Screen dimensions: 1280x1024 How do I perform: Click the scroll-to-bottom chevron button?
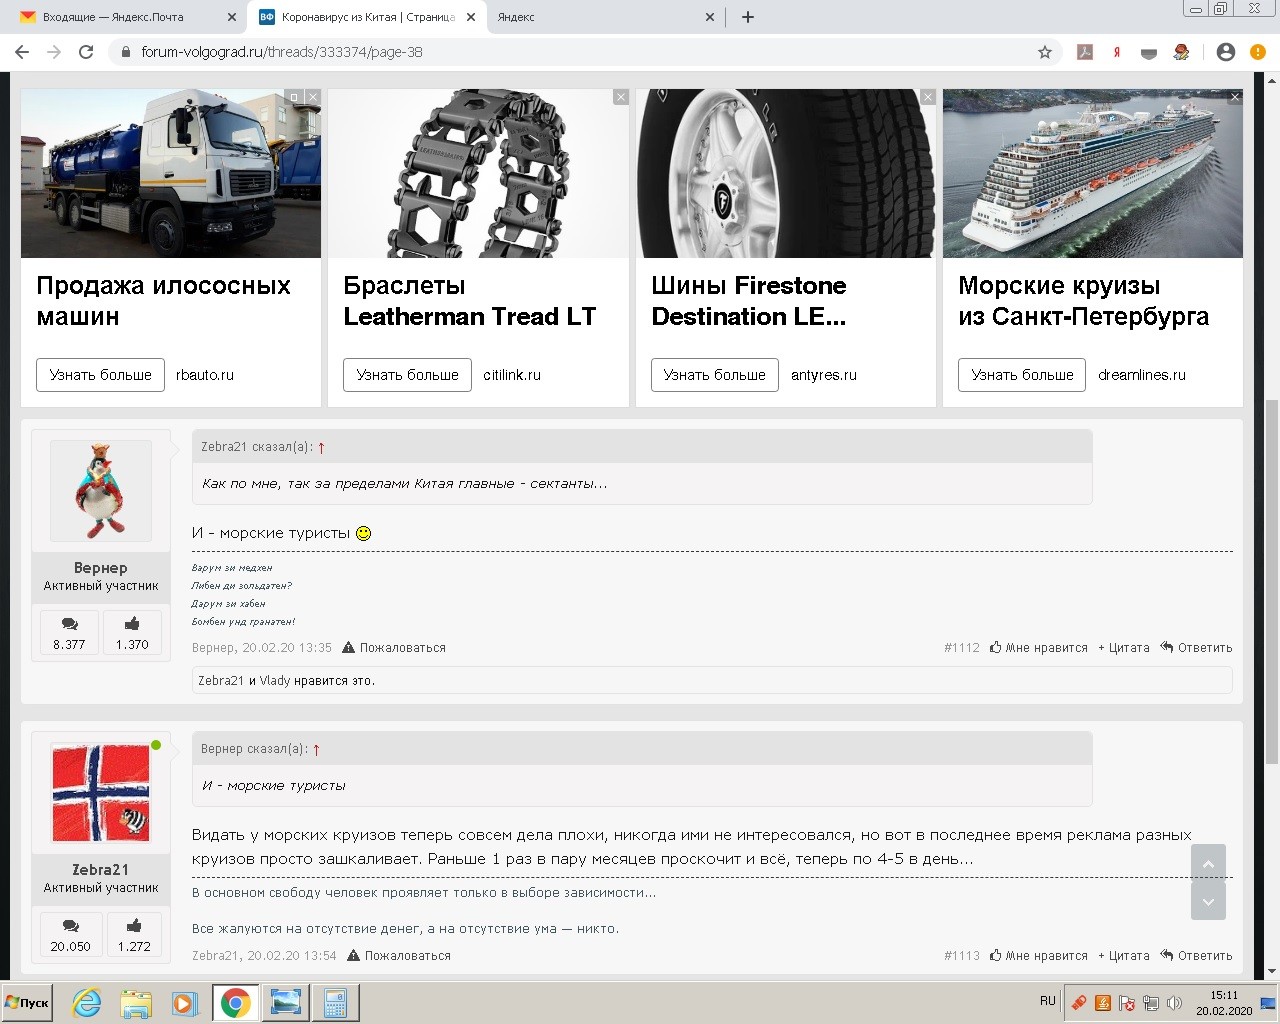[1208, 902]
